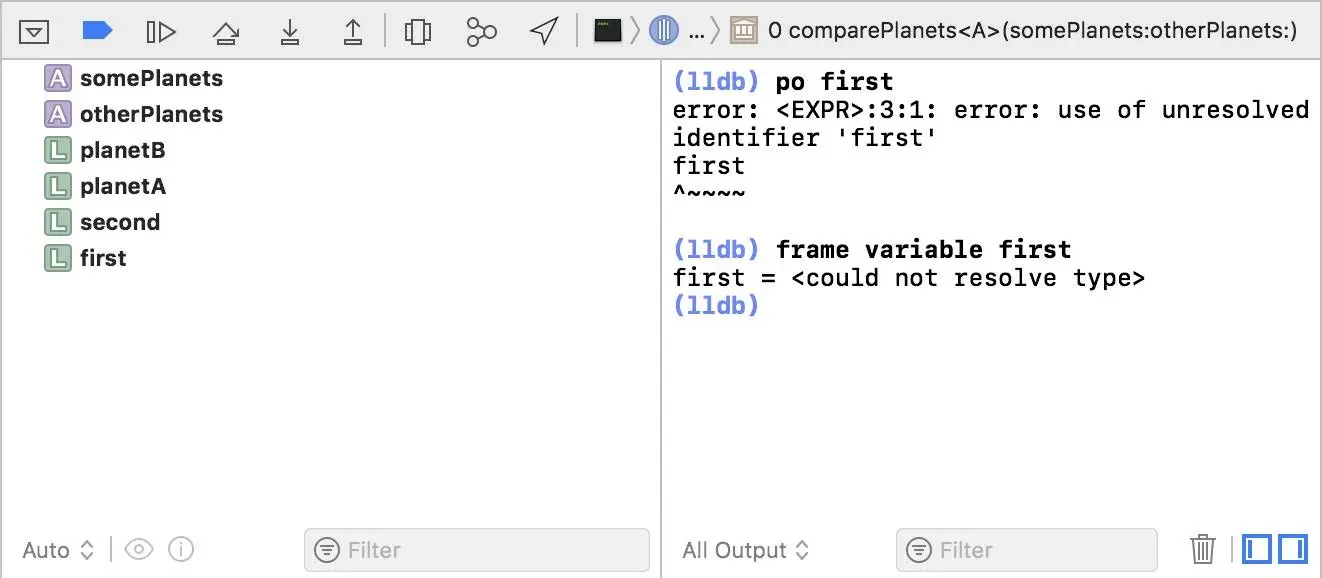Select the process icon in jump bar
The height and width of the screenshot is (578, 1322).
(608, 31)
